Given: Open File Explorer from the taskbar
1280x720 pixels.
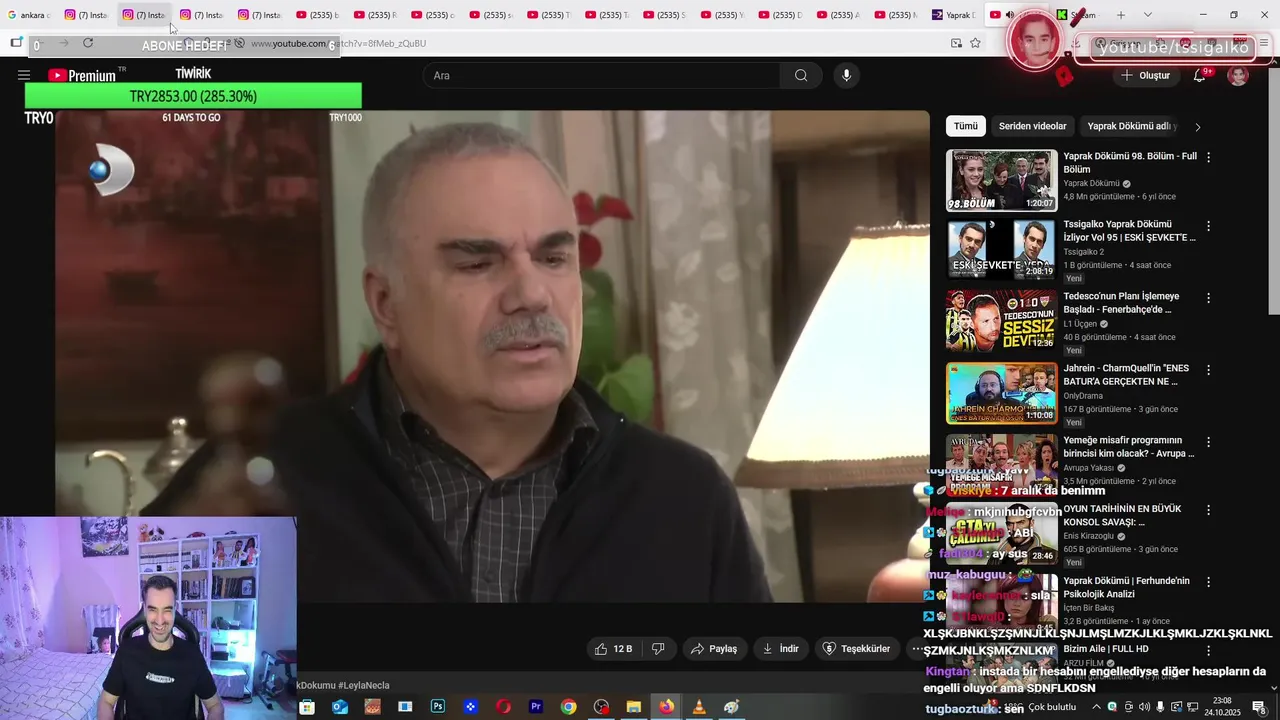Looking at the screenshot, I should pyautogui.click(x=634, y=707).
